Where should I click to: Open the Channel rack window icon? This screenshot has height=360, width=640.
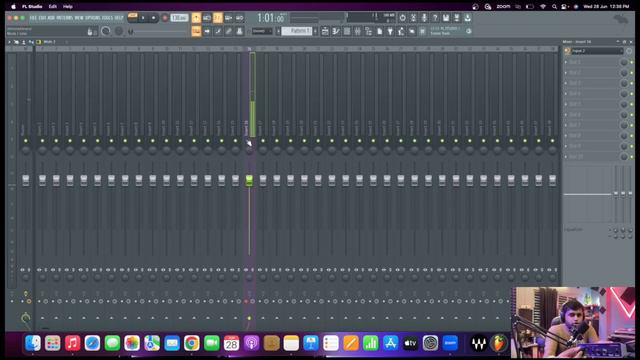(347, 31)
